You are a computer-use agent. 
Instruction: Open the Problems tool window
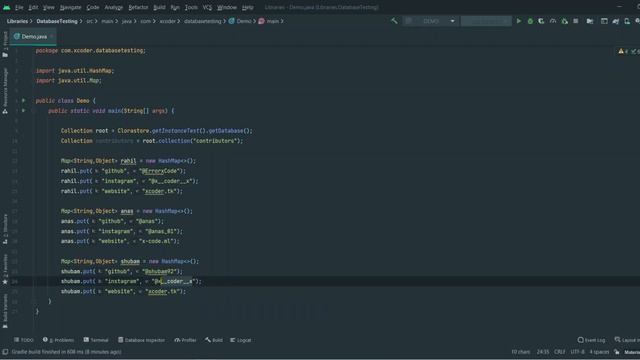(x=58, y=340)
